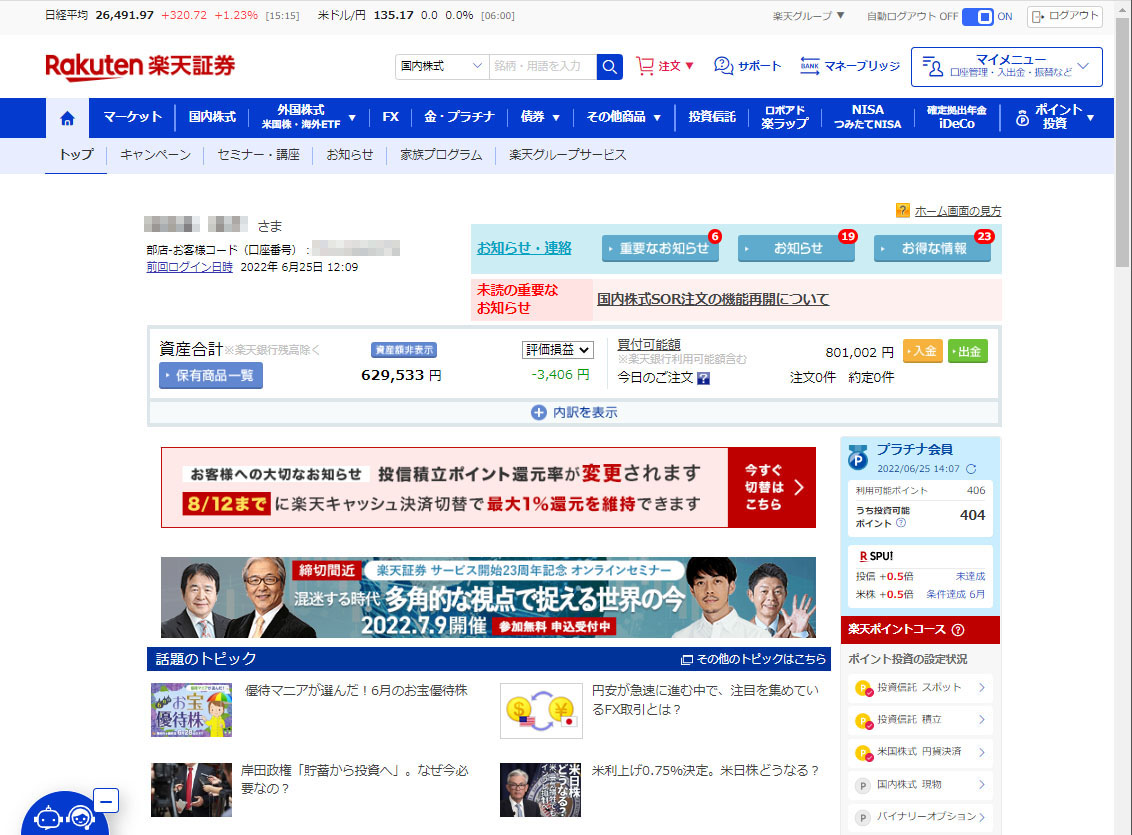1132x835 pixels.
Task: Expand 内訳を表示 breakdown section
Action: [x=574, y=412]
